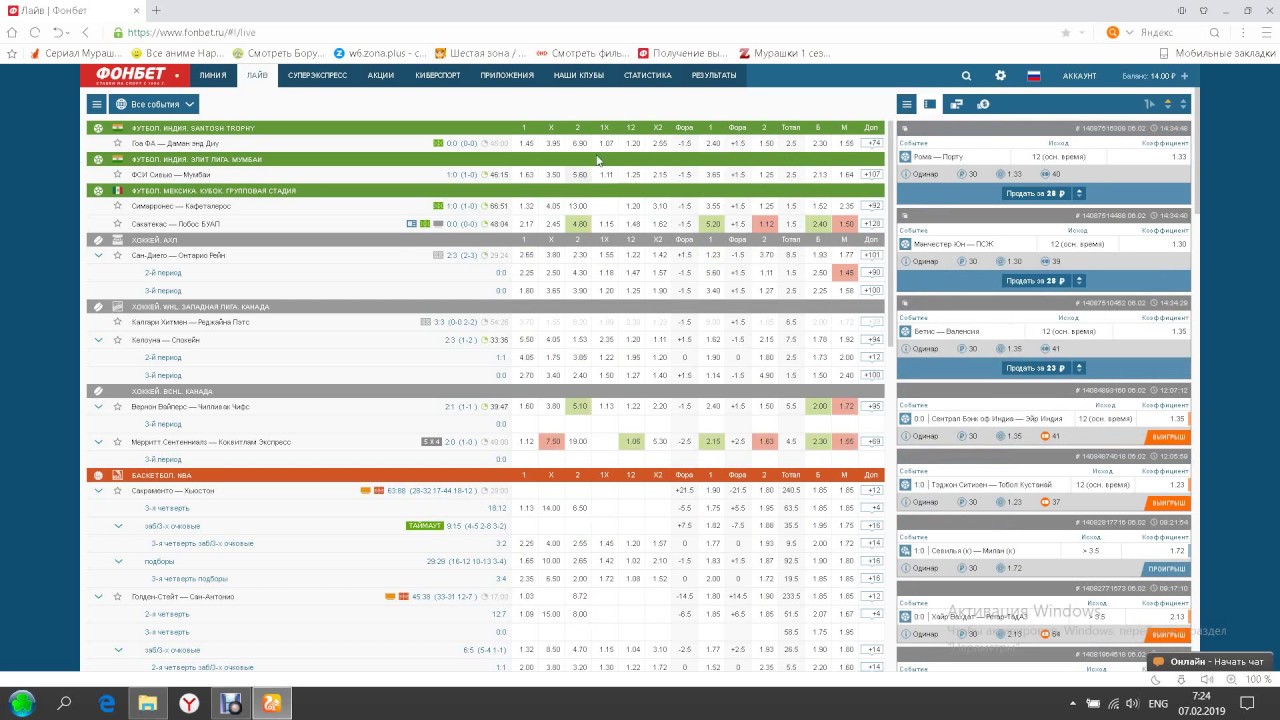Viewport: 1280px width, 720px height.
Task: Click the plus icon beside balance
Action: click(1185, 75)
